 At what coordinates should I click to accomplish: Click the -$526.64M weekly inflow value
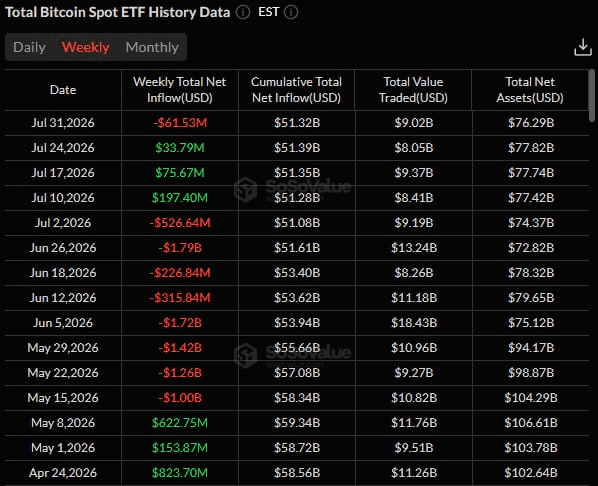180,223
